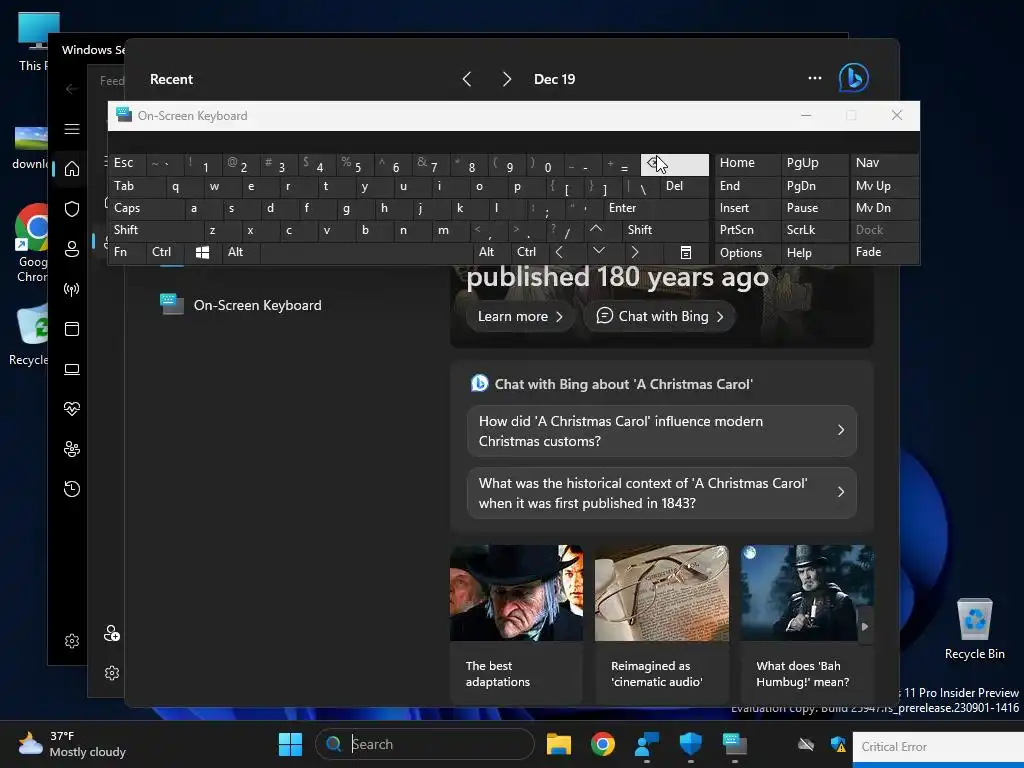Open App & browser control window icon
This screenshot has width=1024, height=768.
(x=72, y=328)
